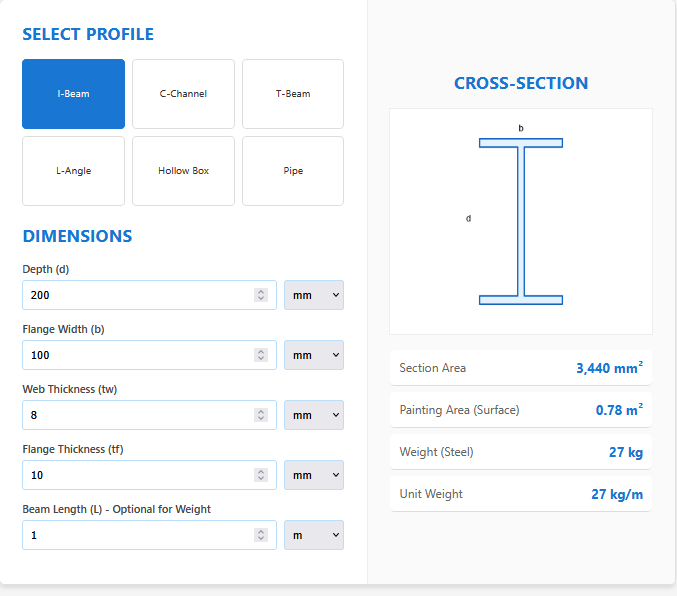This screenshot has height=596, width=677.
Task: Click the Flange Thickness spinner arrows
Action: 261,475
